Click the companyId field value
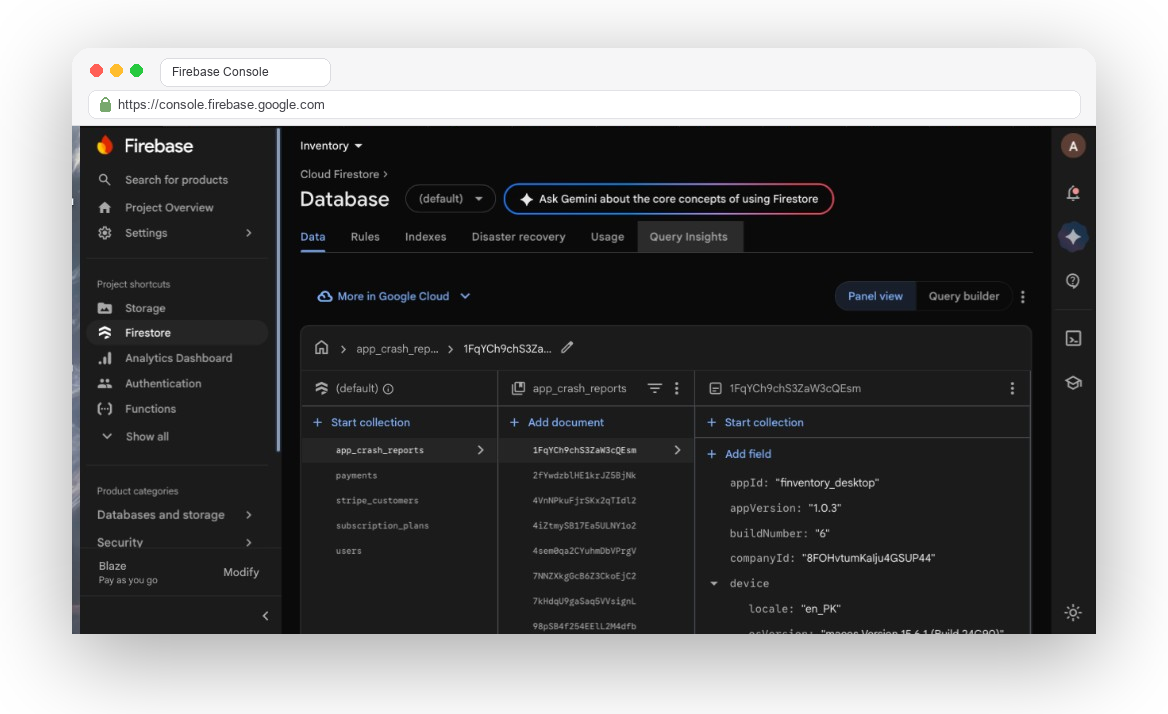This screenshot has height=714, width=1168. [x=869, y=558]
